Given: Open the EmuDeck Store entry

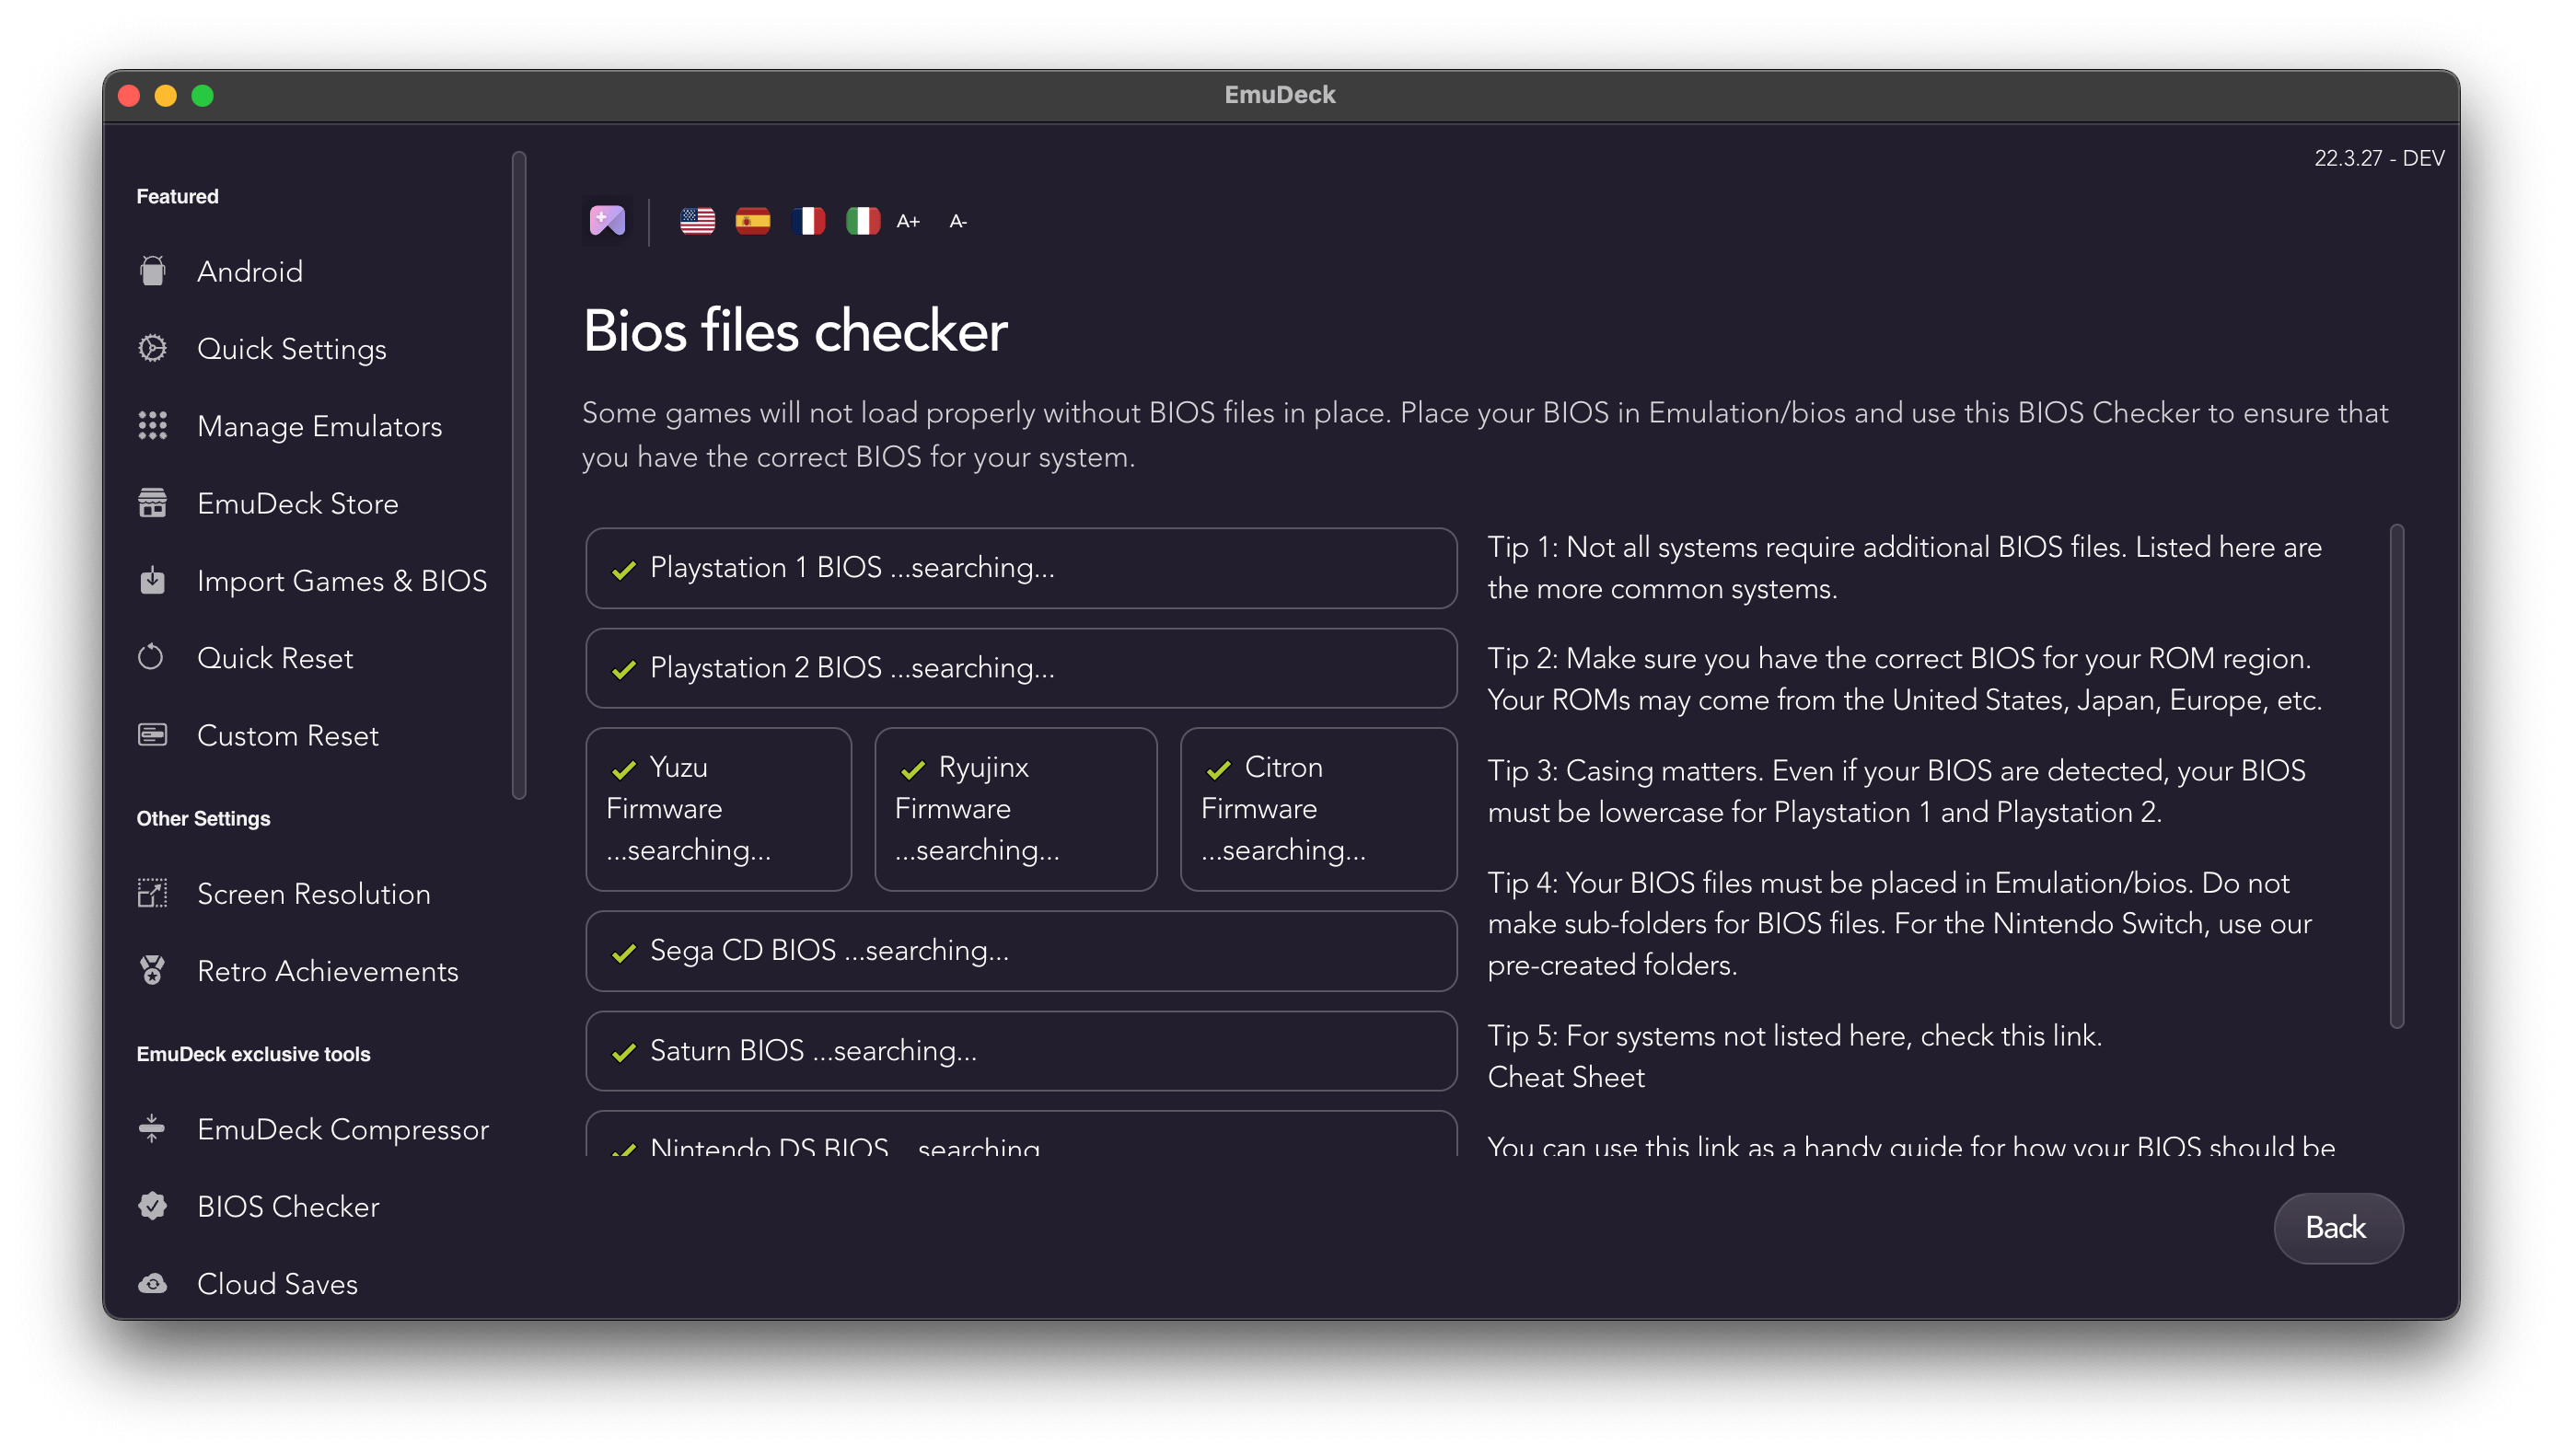Looking at the screenshot, I should [x=297, y=503].
